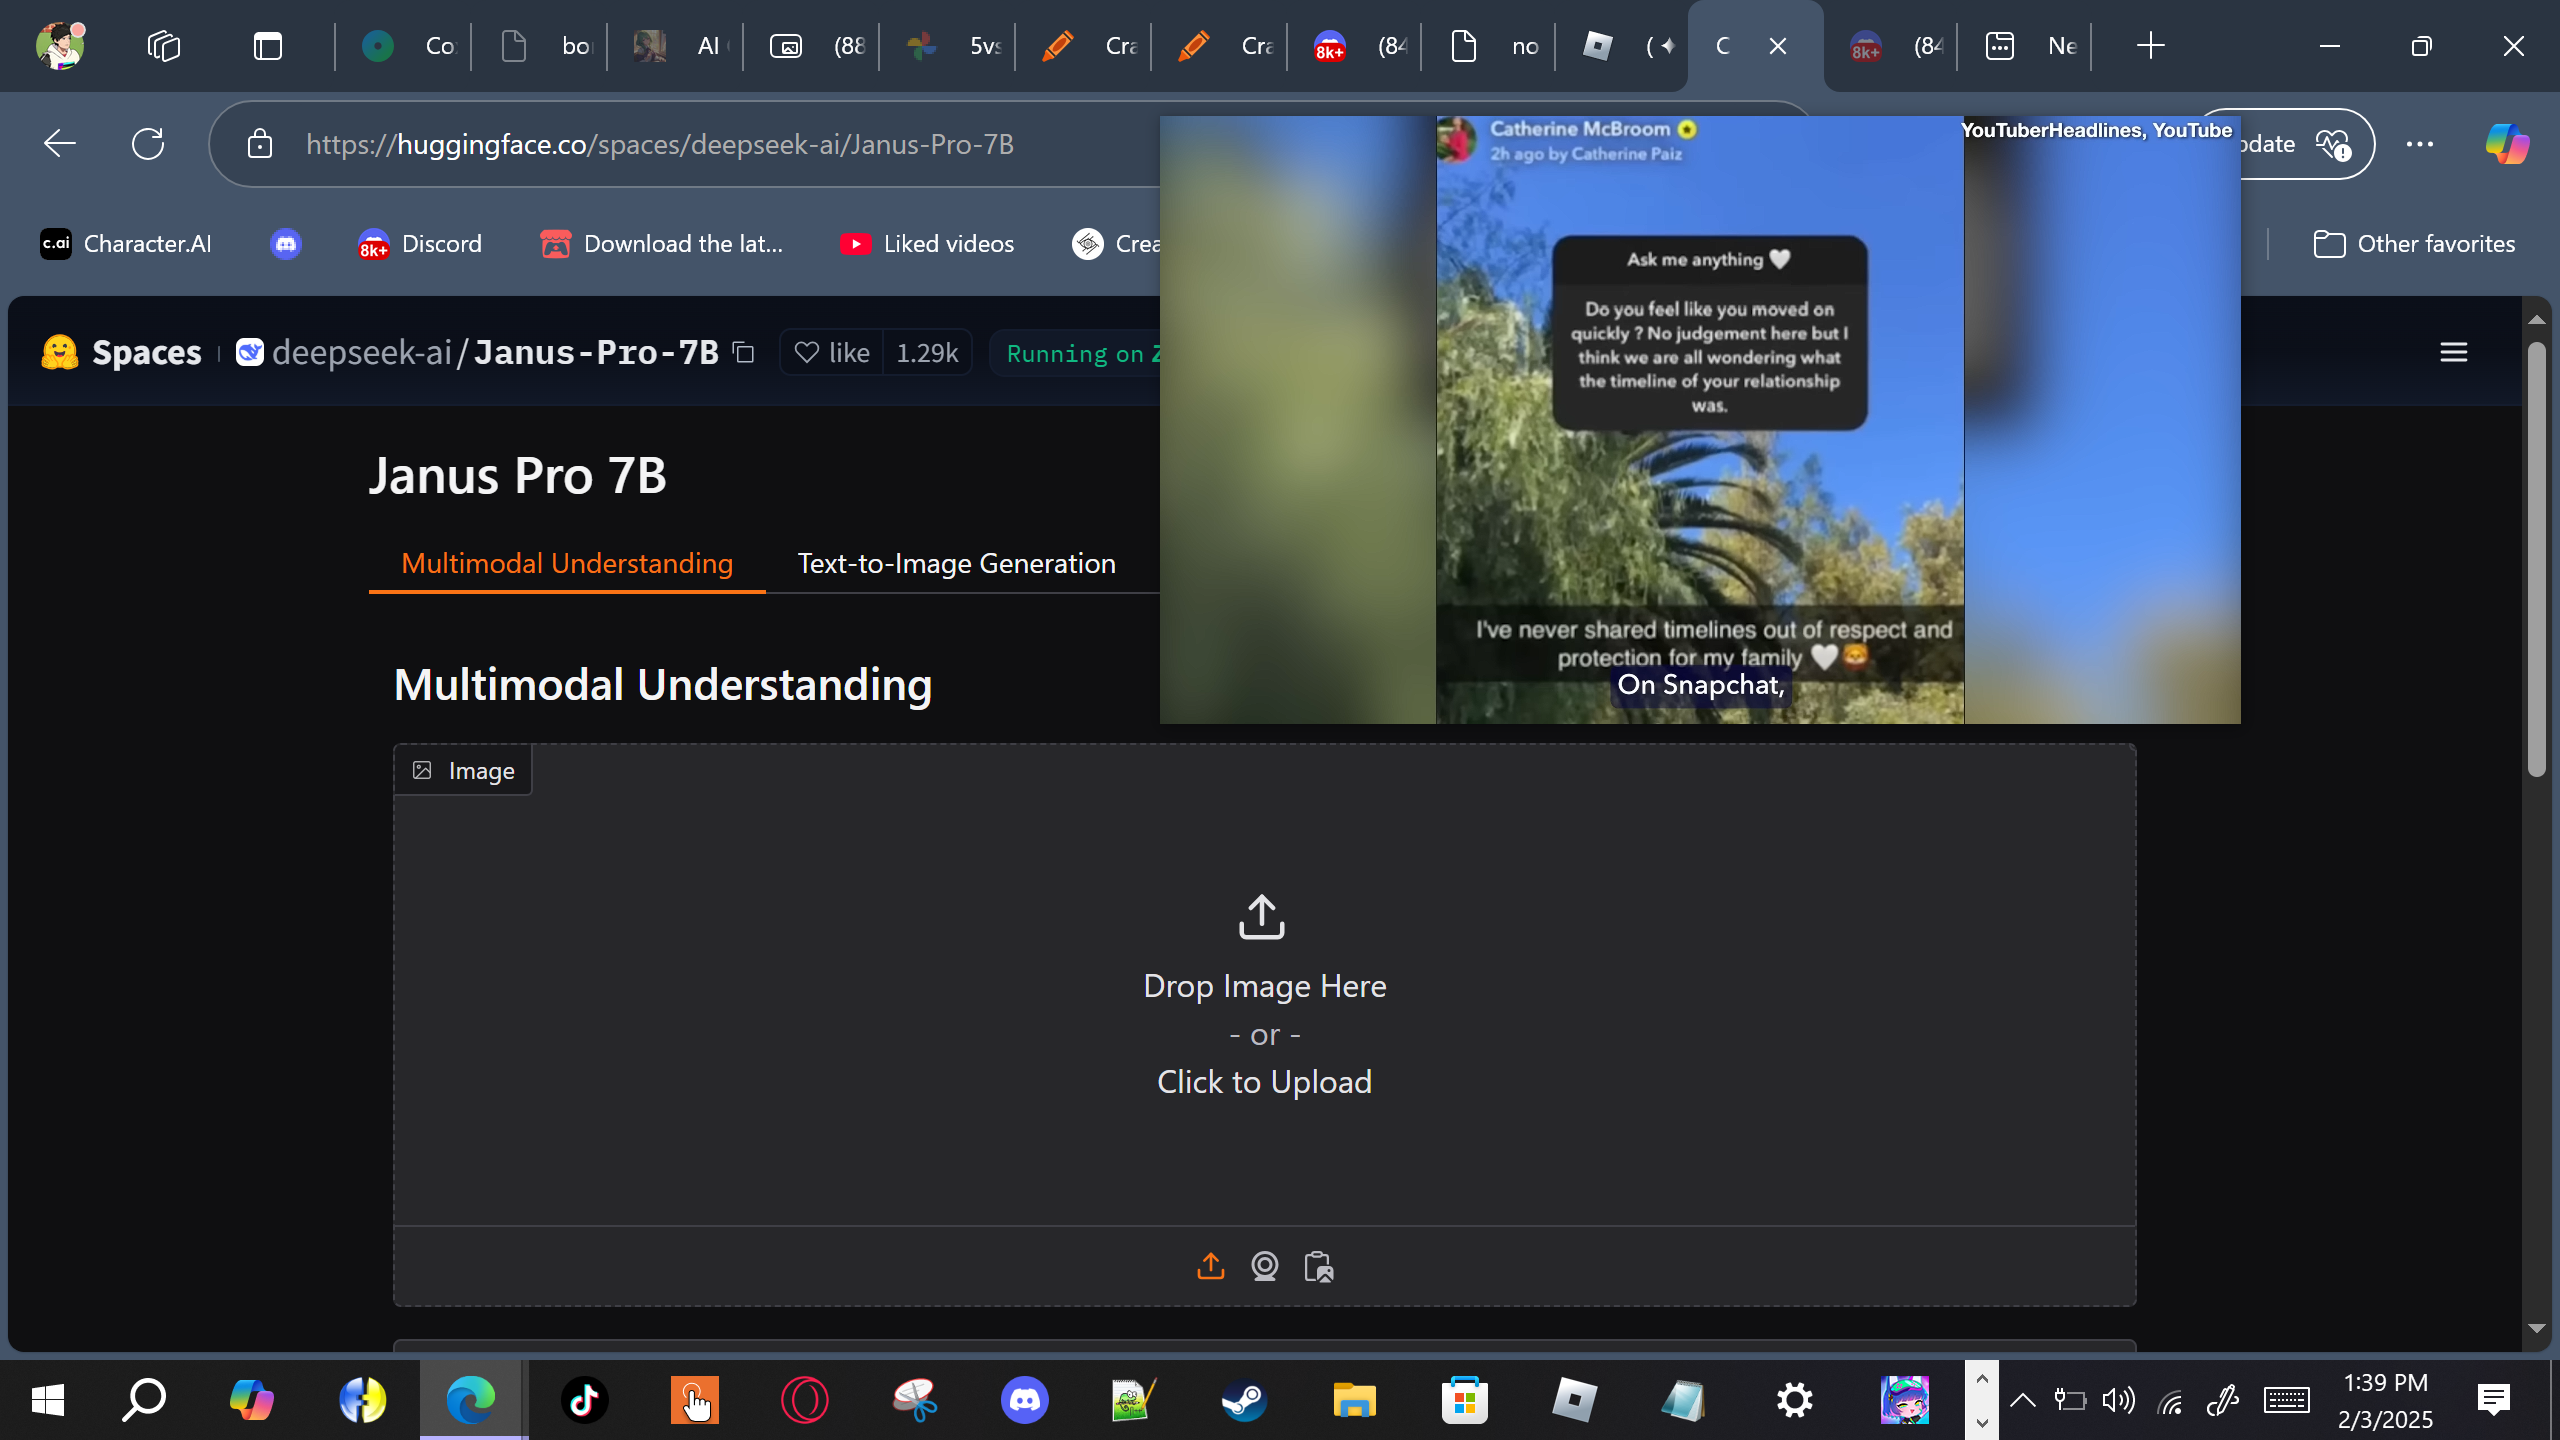Screen dimensions: 2560x1440
Task: Open 'Download the lat...' bookmark
Action: (662, 244)
